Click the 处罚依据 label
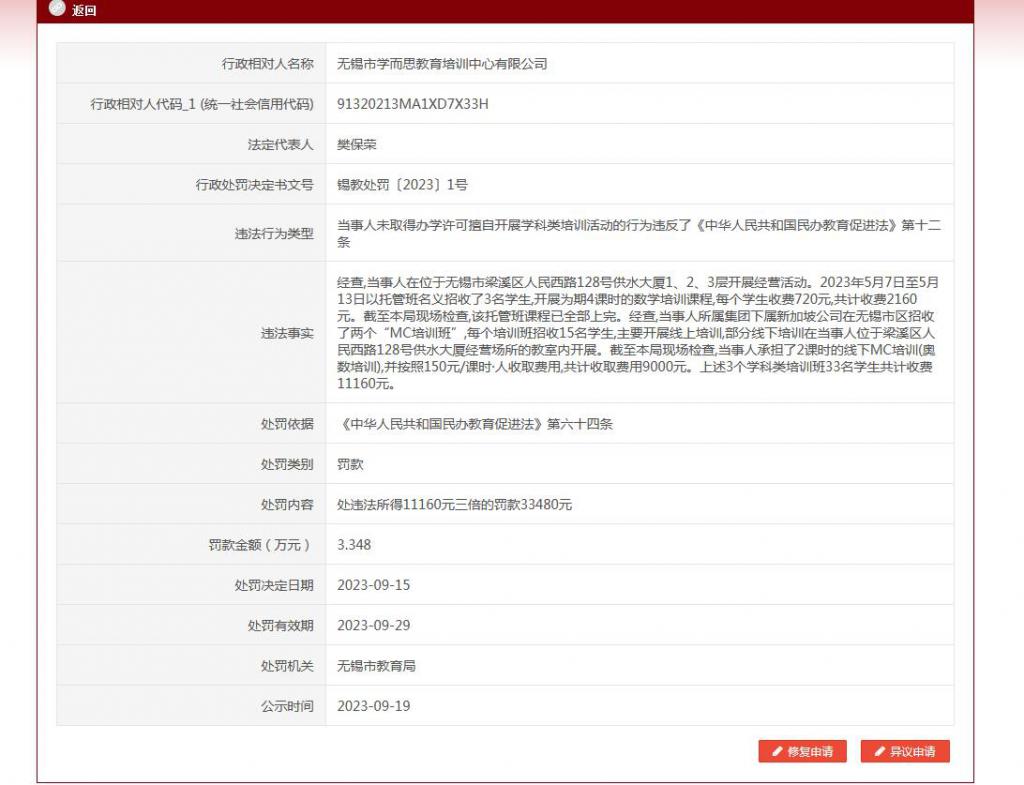The height and width of the screenshot is (785, 1024). tap(287, 424)
